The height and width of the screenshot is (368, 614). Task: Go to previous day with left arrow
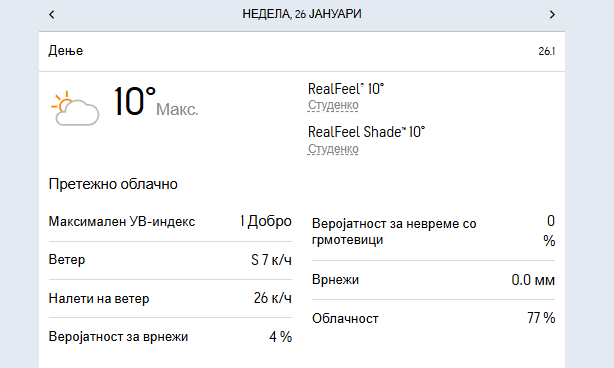(x=52, y=14)
